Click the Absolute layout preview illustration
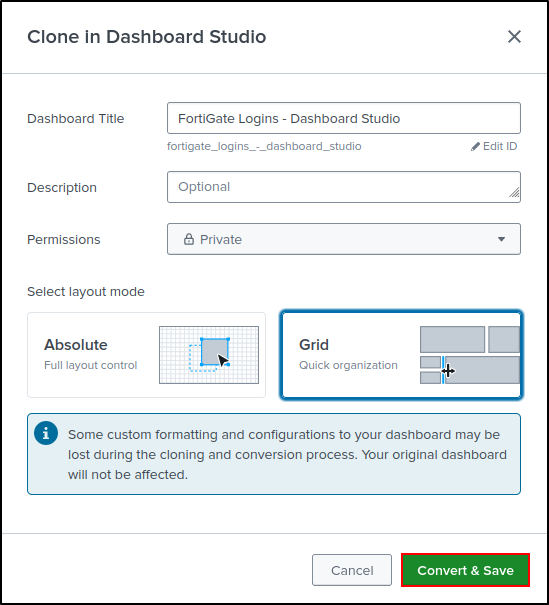The image size is (549, 605). pyautogui.click(x=209, y=355)
